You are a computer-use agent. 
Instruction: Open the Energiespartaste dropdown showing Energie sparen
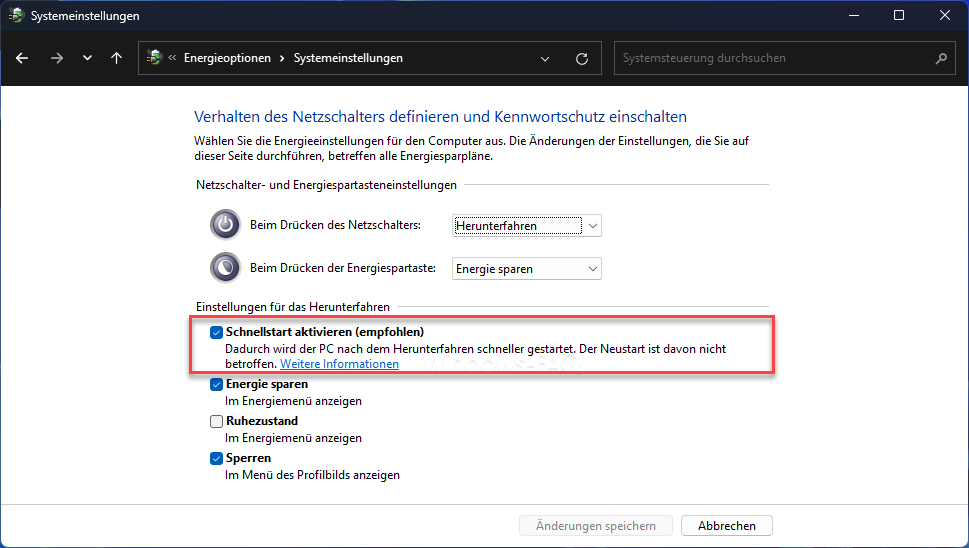527,269
